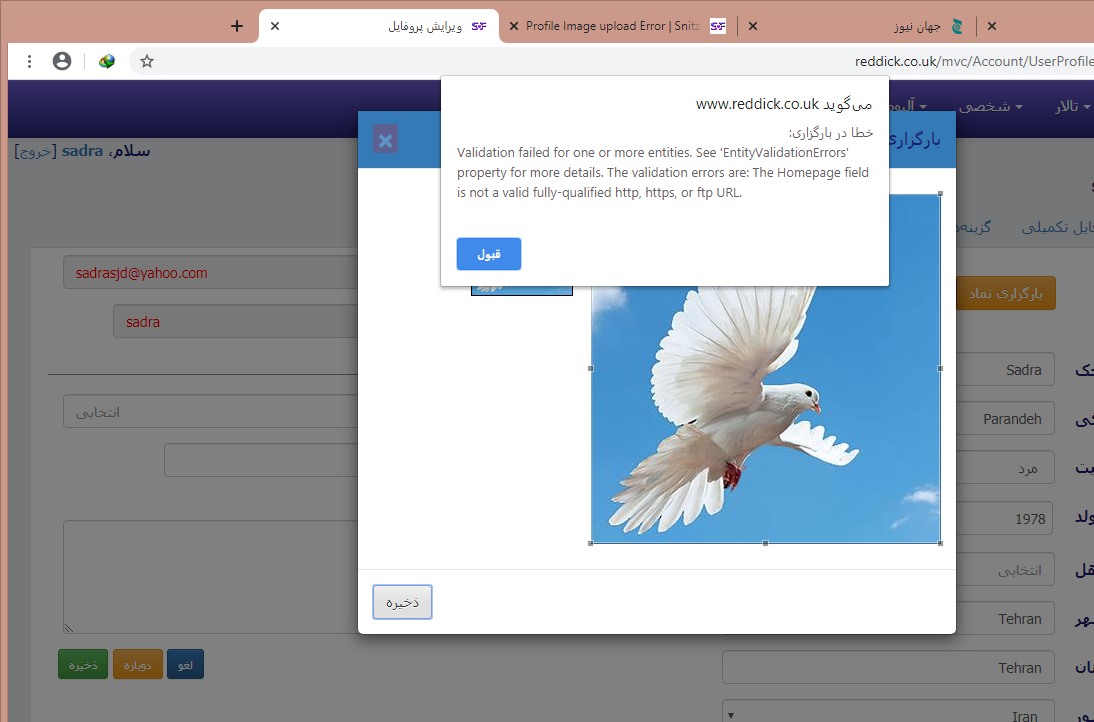1094x722 pixels.
Task: Open the Chrome three-dot menu
Action: (30, 61)
